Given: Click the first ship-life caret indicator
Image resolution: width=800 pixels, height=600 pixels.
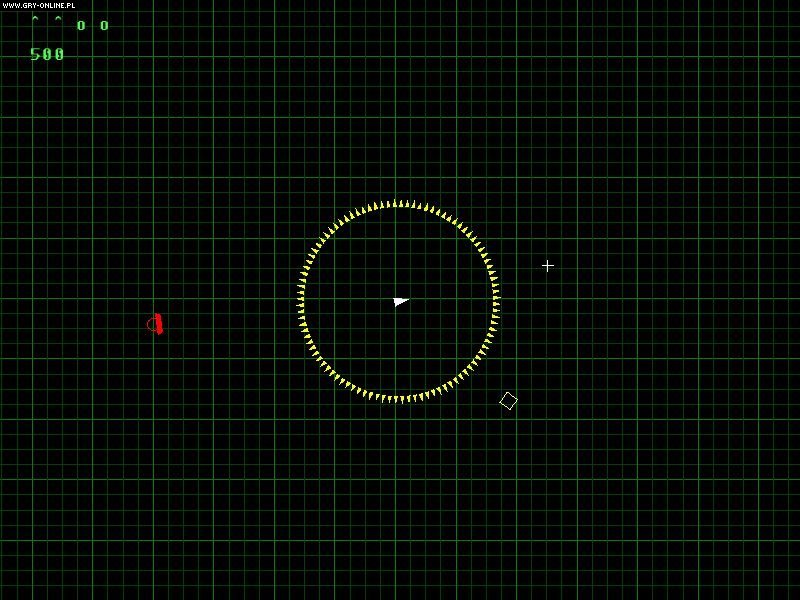Looking at the screenshot, I should 37,18.
